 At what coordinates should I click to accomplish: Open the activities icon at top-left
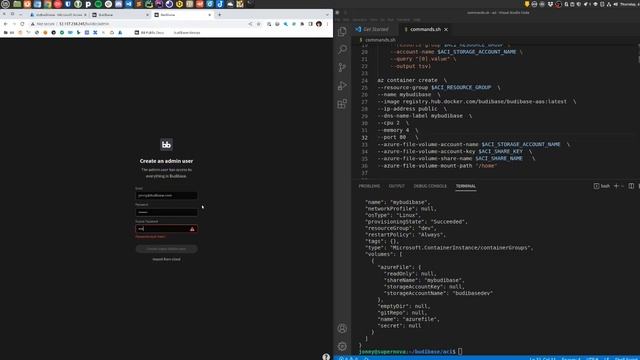(5, 4)
